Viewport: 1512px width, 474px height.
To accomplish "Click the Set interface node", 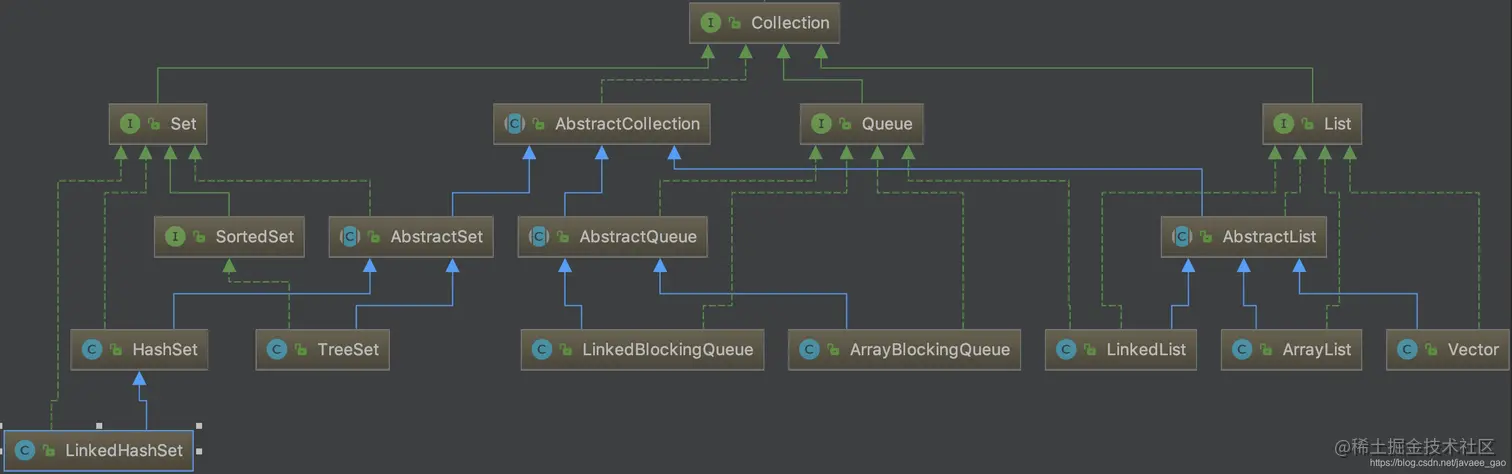I will (159, 124).
